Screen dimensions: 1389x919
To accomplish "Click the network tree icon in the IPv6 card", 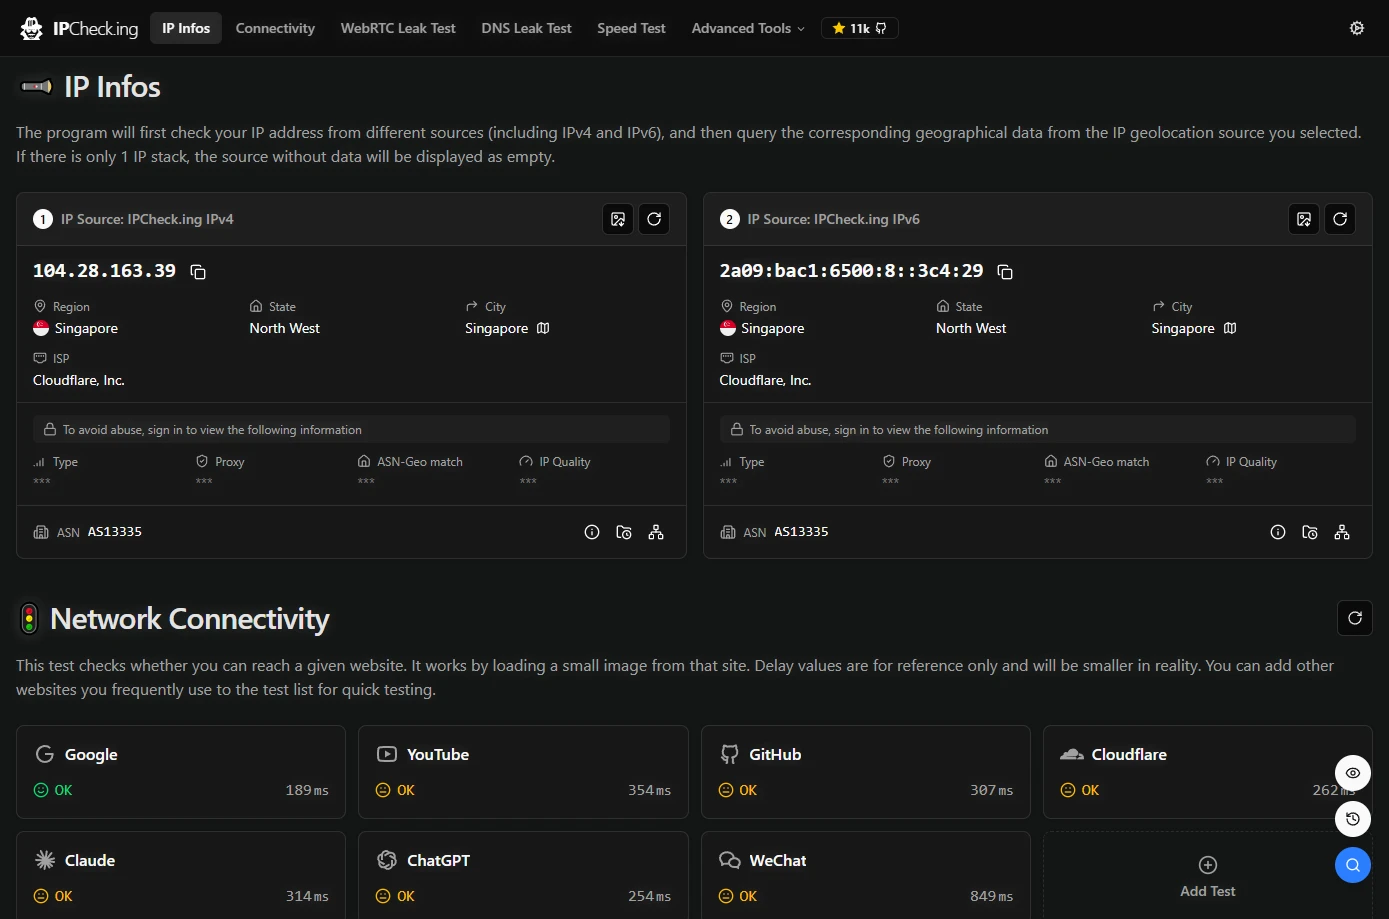I will tap(1342, 532).
